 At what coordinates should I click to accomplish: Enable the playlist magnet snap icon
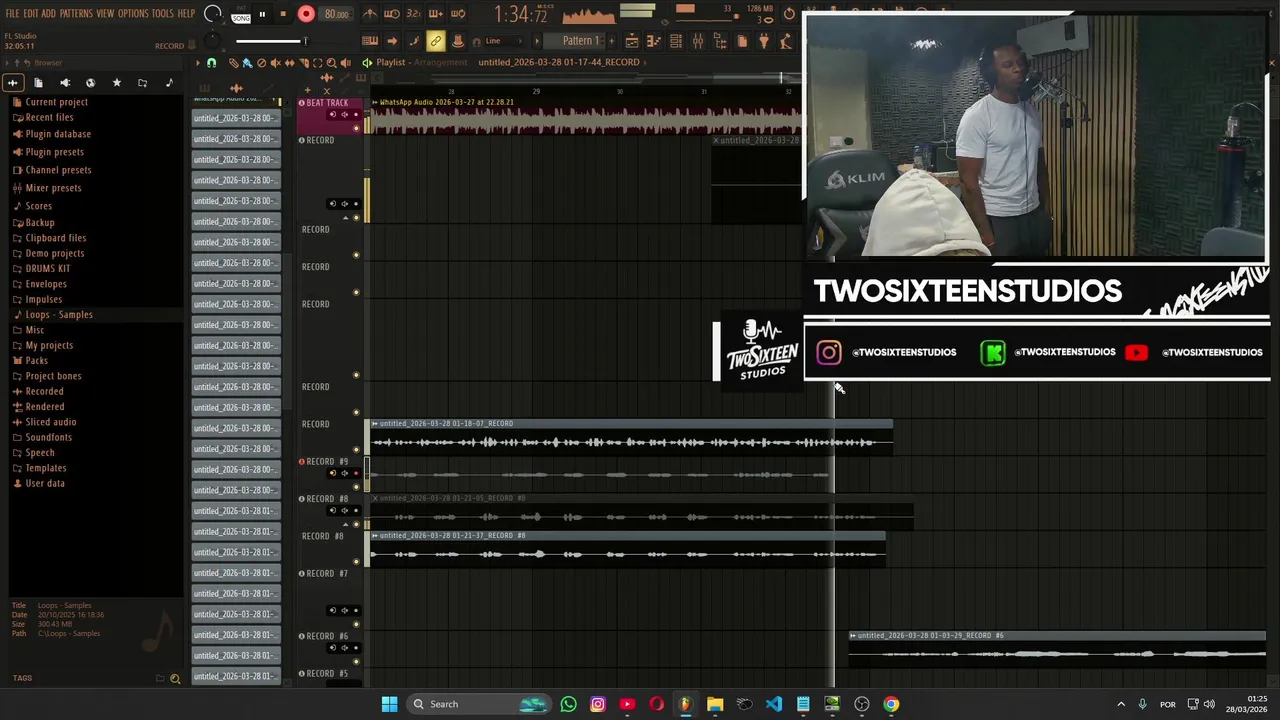pyautogui.click(x=211, y=62)
